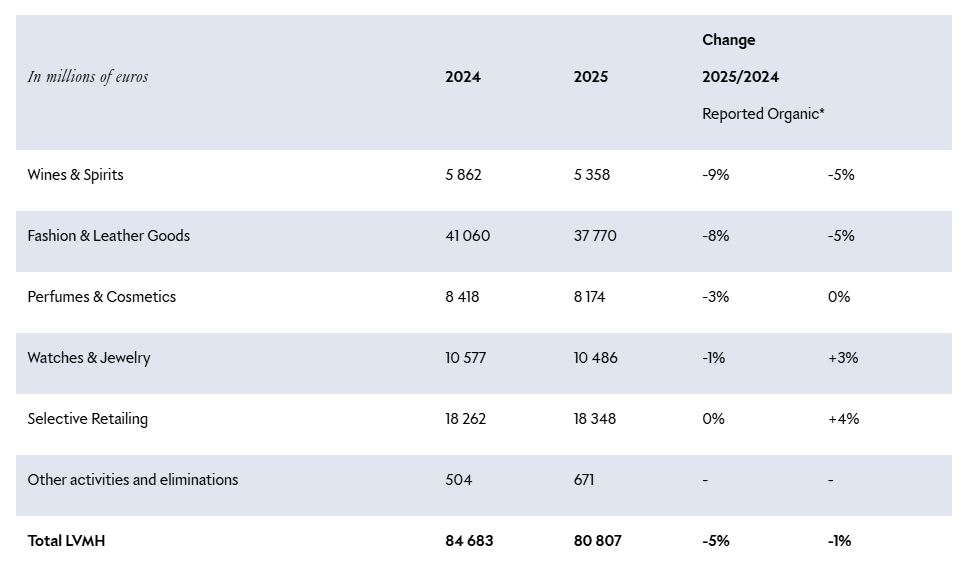Click the 2025 column header

tap(591, 76)
